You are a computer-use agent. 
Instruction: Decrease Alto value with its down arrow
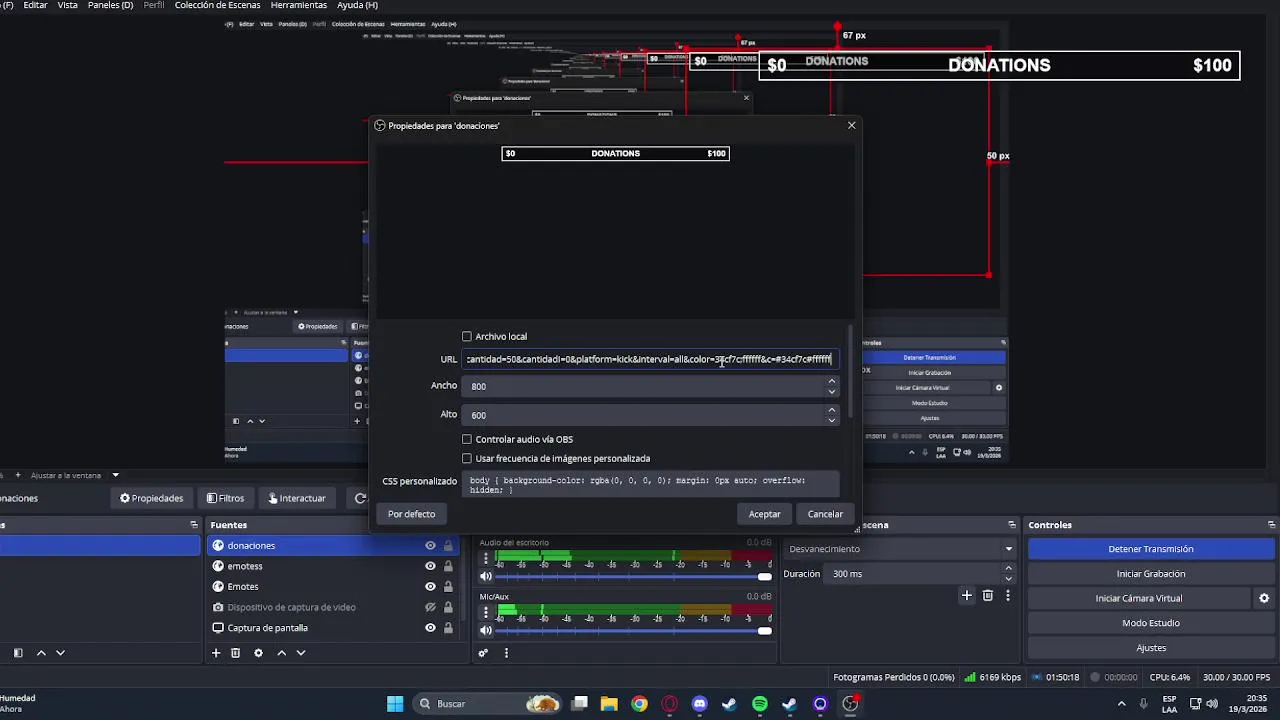click(831, 420)
